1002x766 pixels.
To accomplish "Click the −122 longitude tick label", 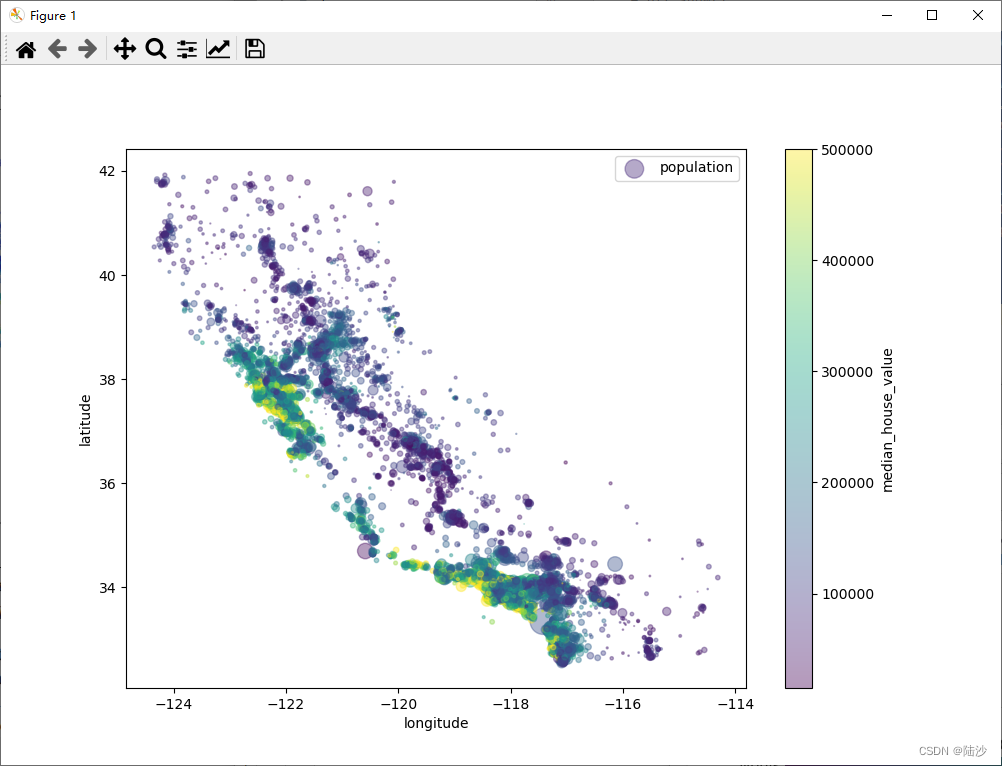I will coord(286,704).
